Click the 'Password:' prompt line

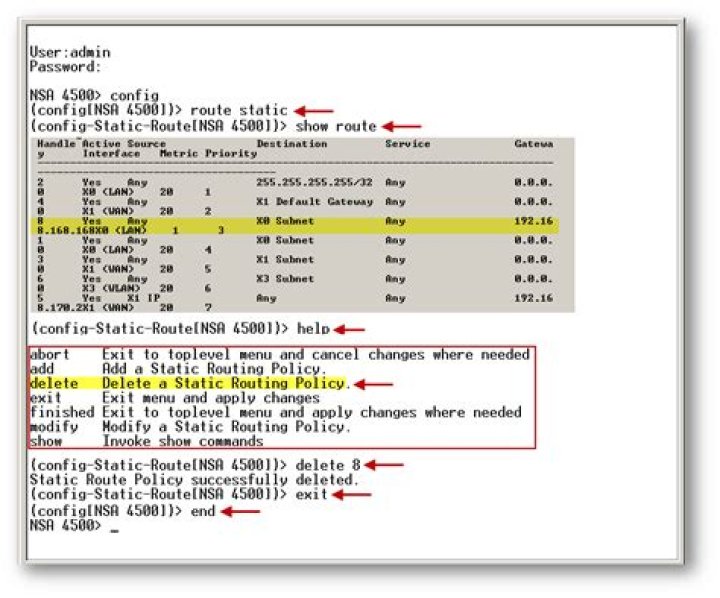coord(65,67)
